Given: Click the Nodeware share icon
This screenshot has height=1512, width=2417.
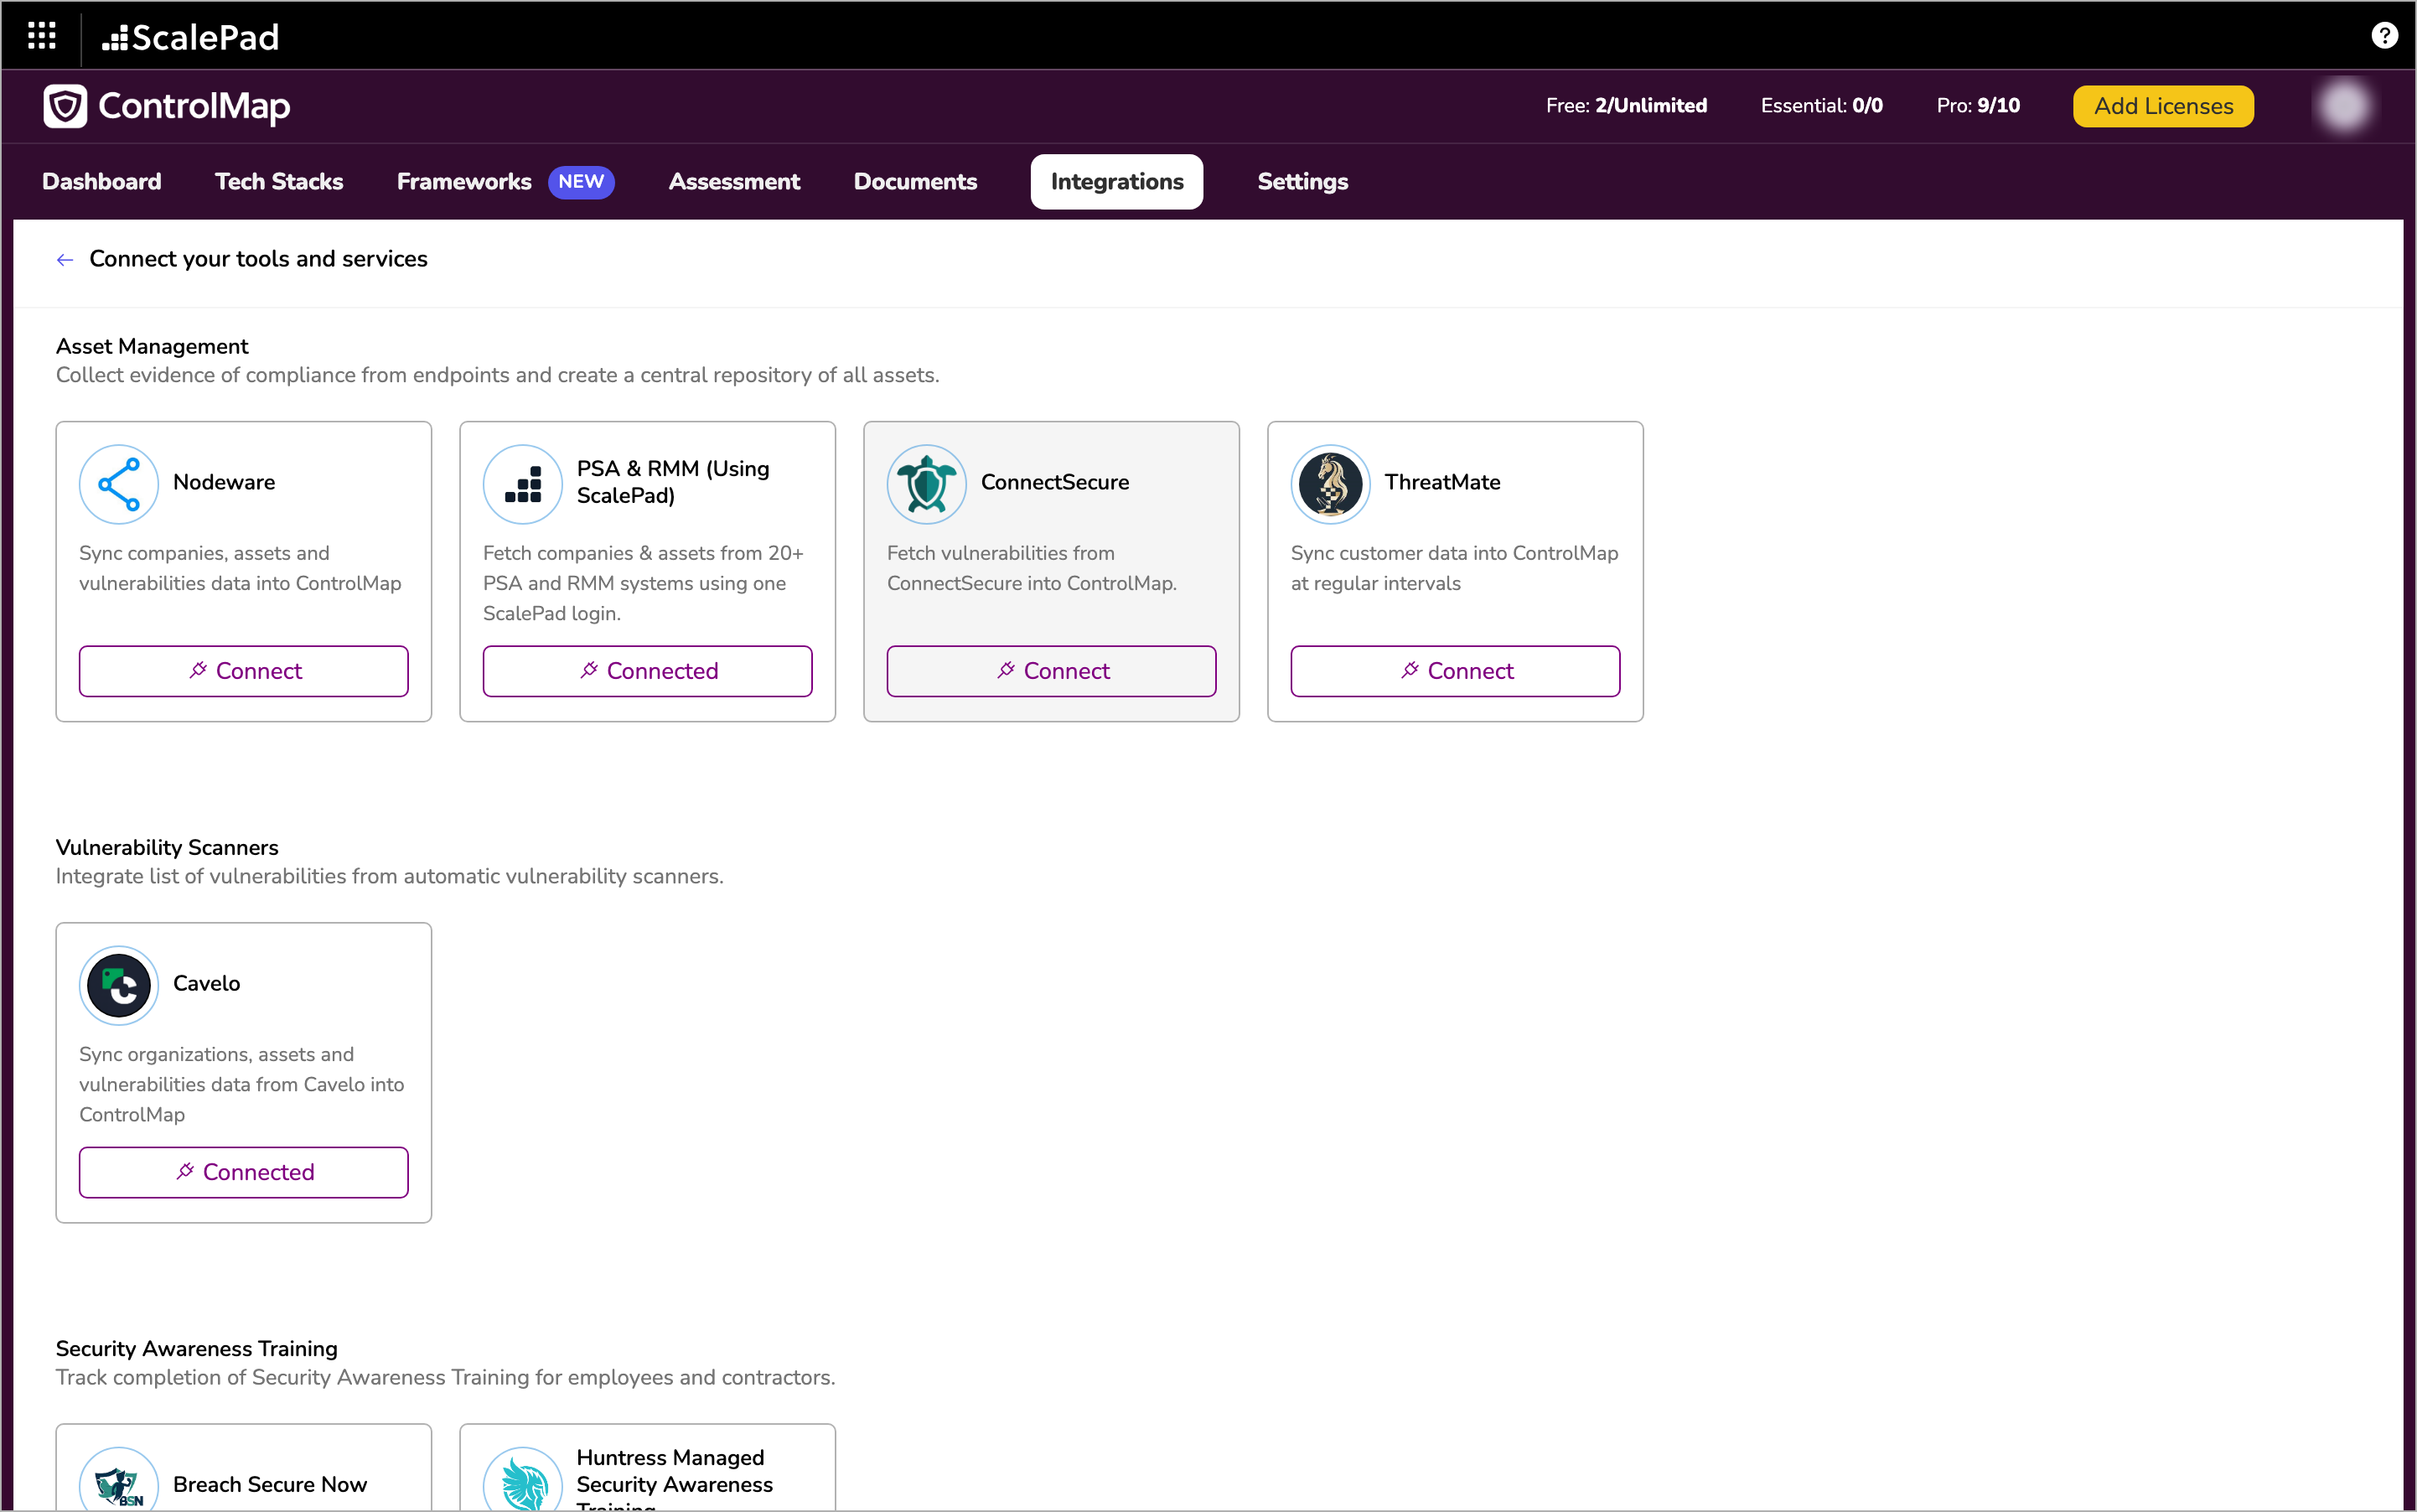Looking at the screenshot, I should (x=119, y=484).
